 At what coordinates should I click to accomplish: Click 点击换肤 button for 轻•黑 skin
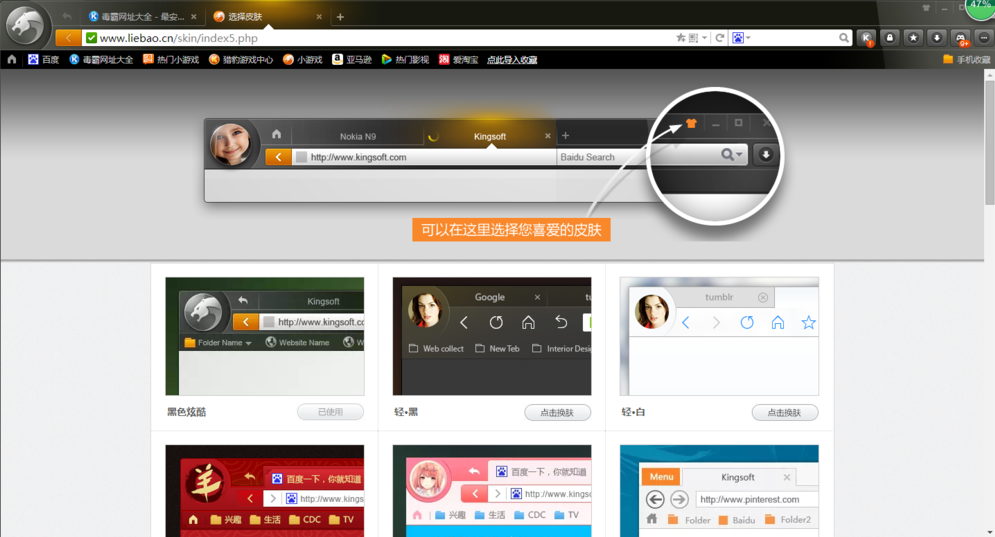558,413
